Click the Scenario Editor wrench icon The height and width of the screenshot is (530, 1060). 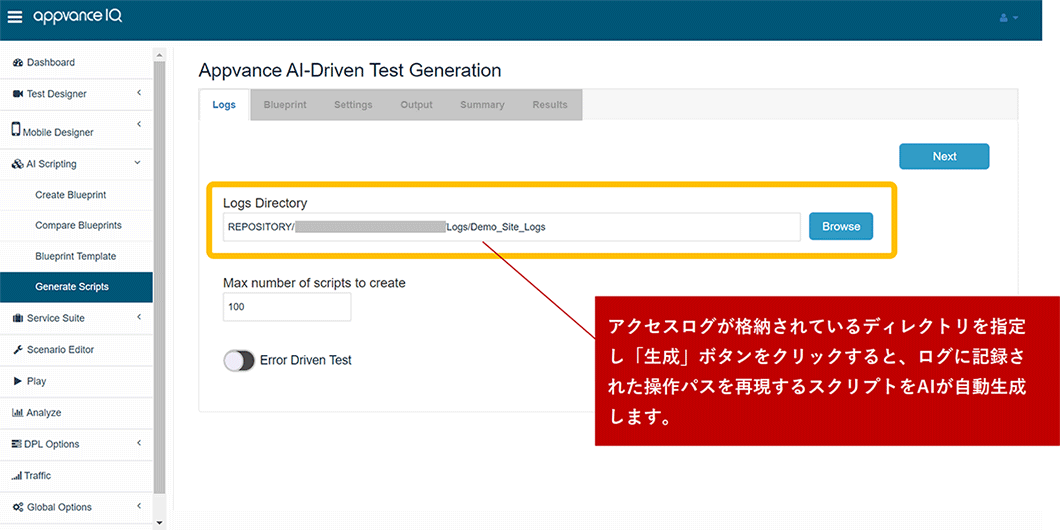[18, 350]
